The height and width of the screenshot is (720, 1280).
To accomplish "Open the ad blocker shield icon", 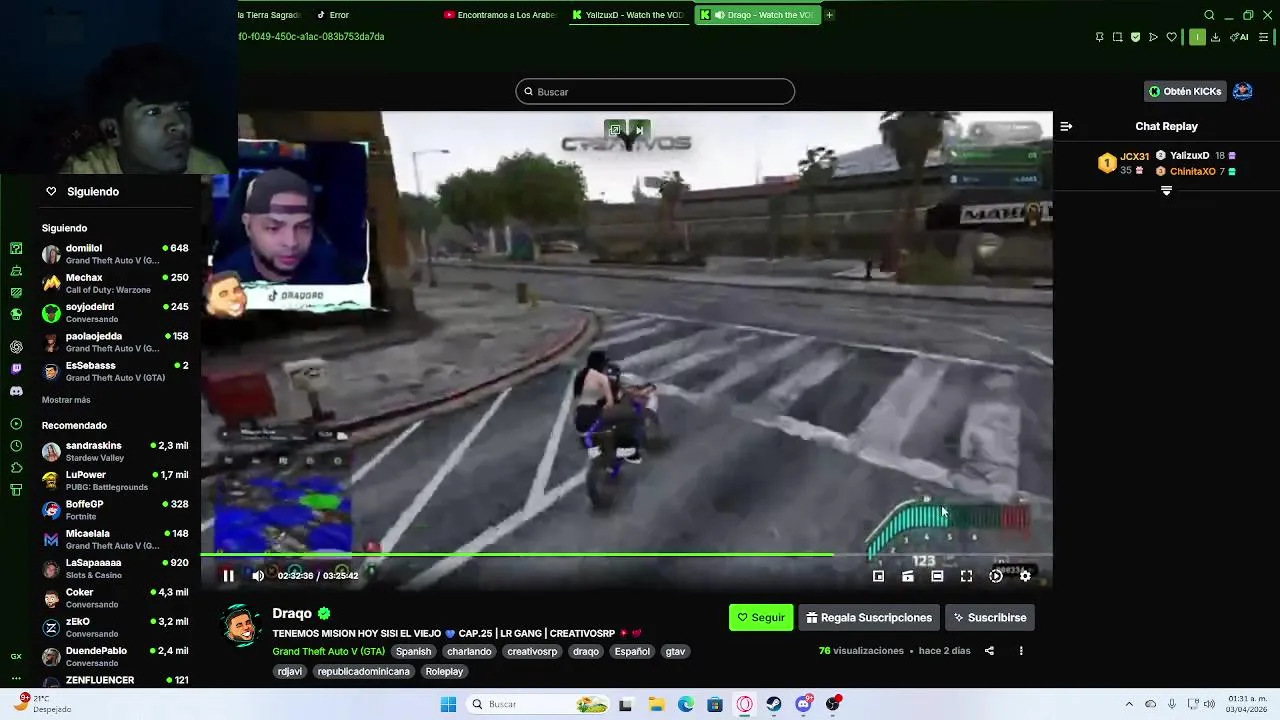I will tap(1135, 37).
